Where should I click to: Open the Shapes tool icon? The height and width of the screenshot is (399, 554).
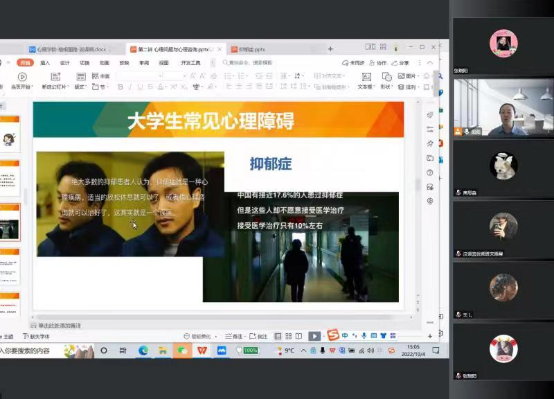click(x=387, y=81)
